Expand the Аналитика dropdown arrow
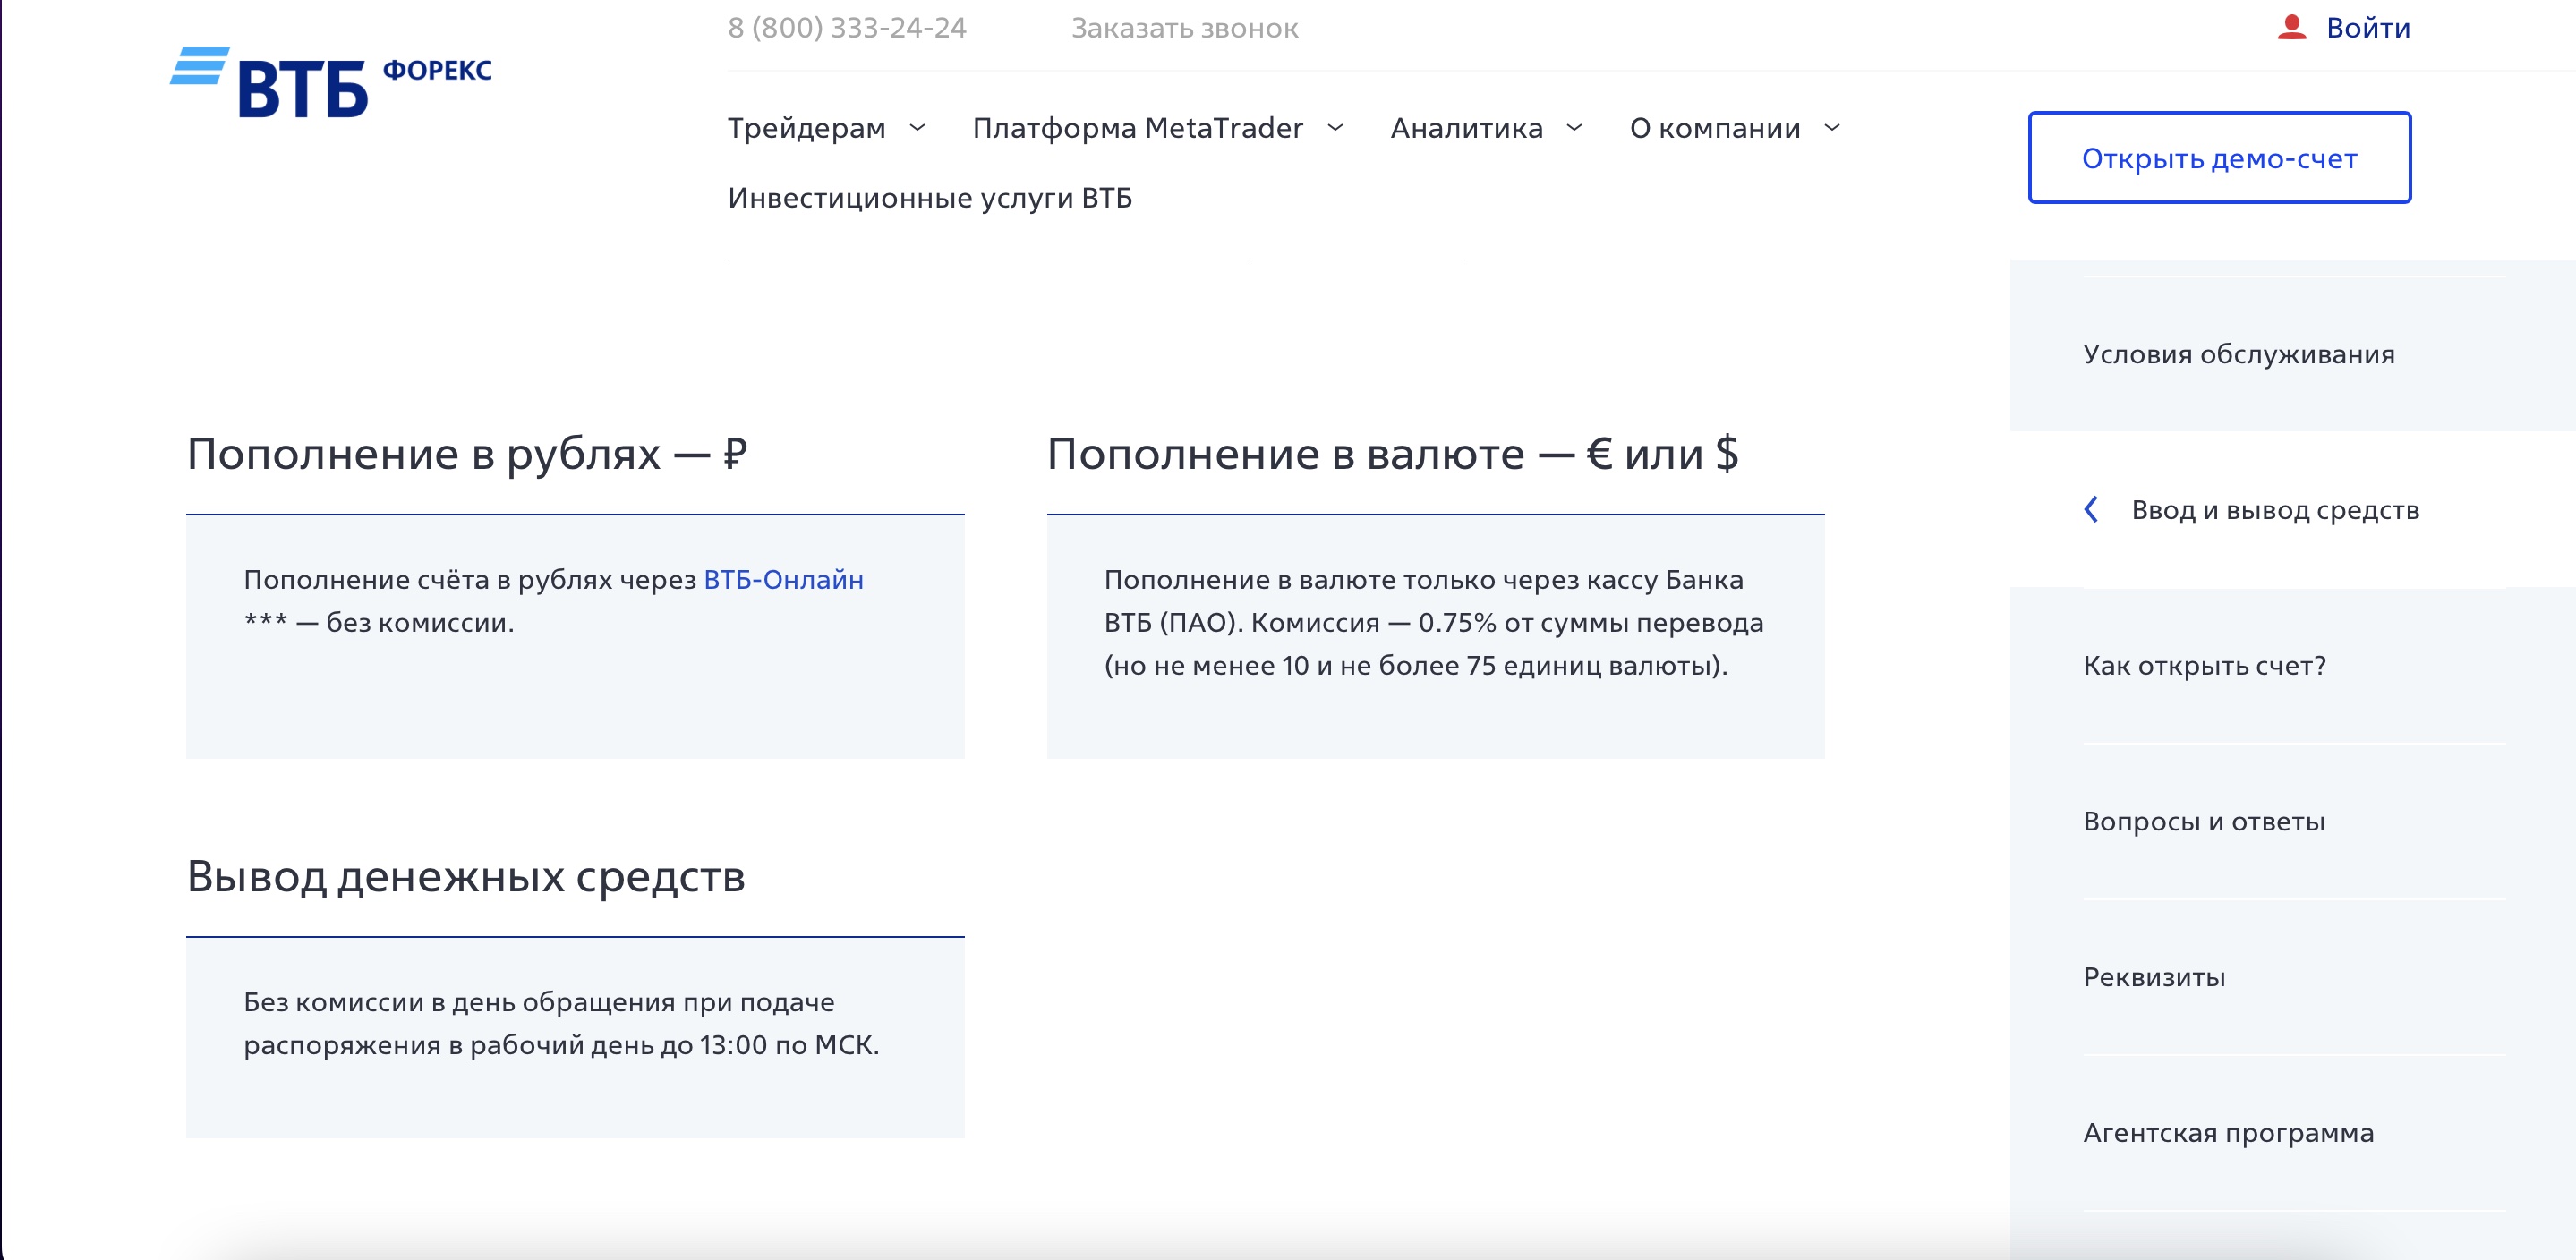2576x1260 pixels. click(1574, 128)
